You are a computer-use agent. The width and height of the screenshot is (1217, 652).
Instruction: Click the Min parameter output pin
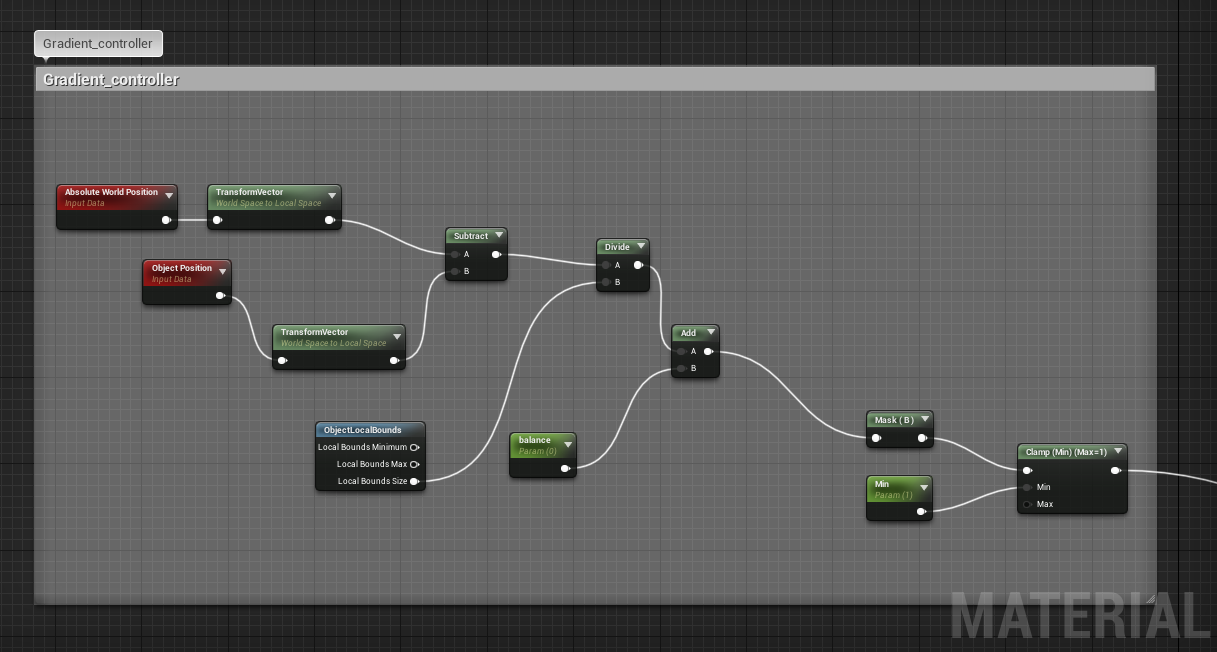point(921,511)
